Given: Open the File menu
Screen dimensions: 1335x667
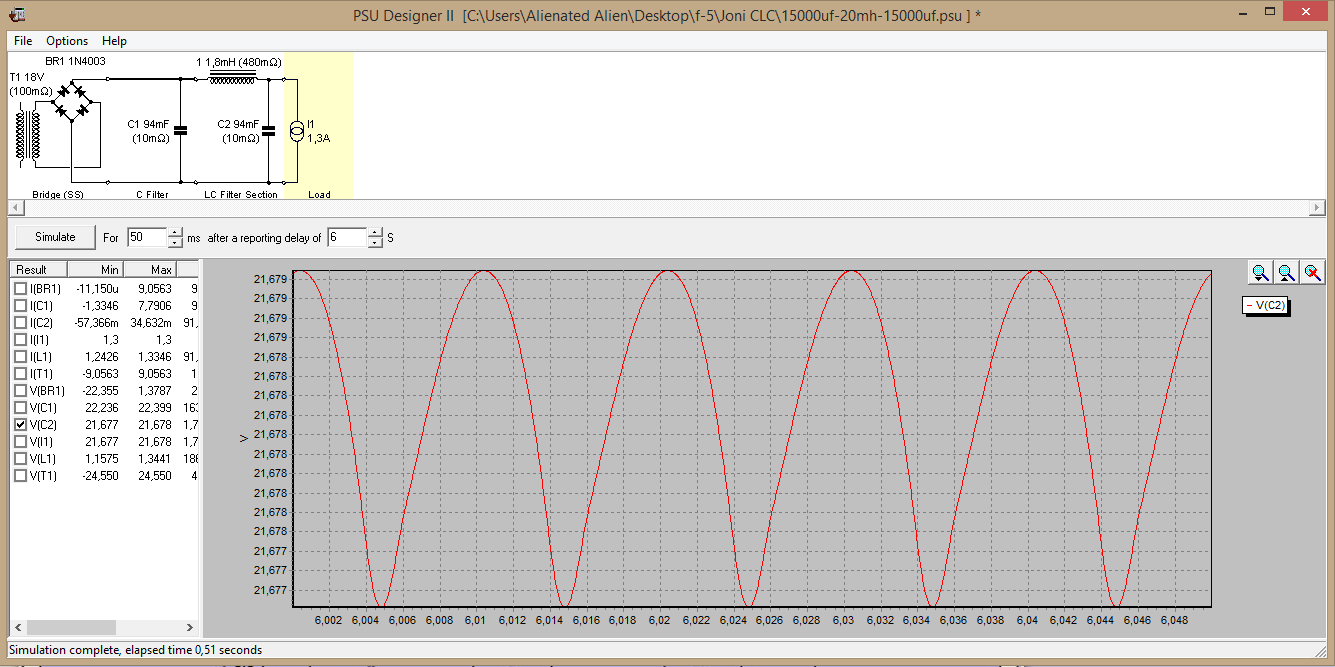Looking at the screenshot, I should [23, 41].
